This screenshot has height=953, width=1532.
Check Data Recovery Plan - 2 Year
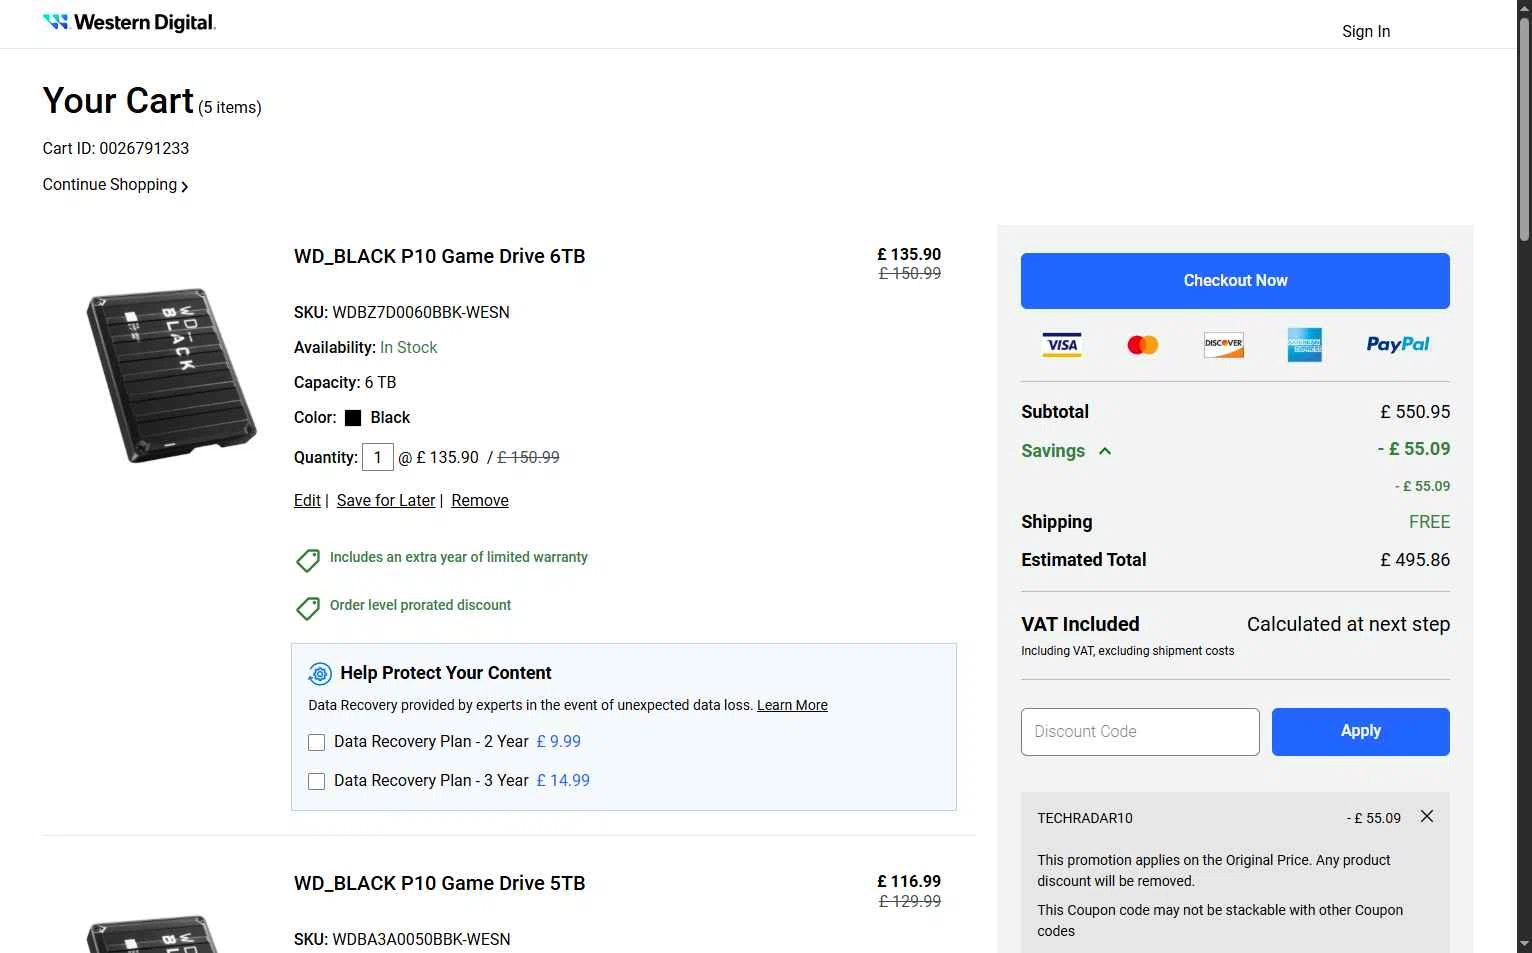[316, 742]
